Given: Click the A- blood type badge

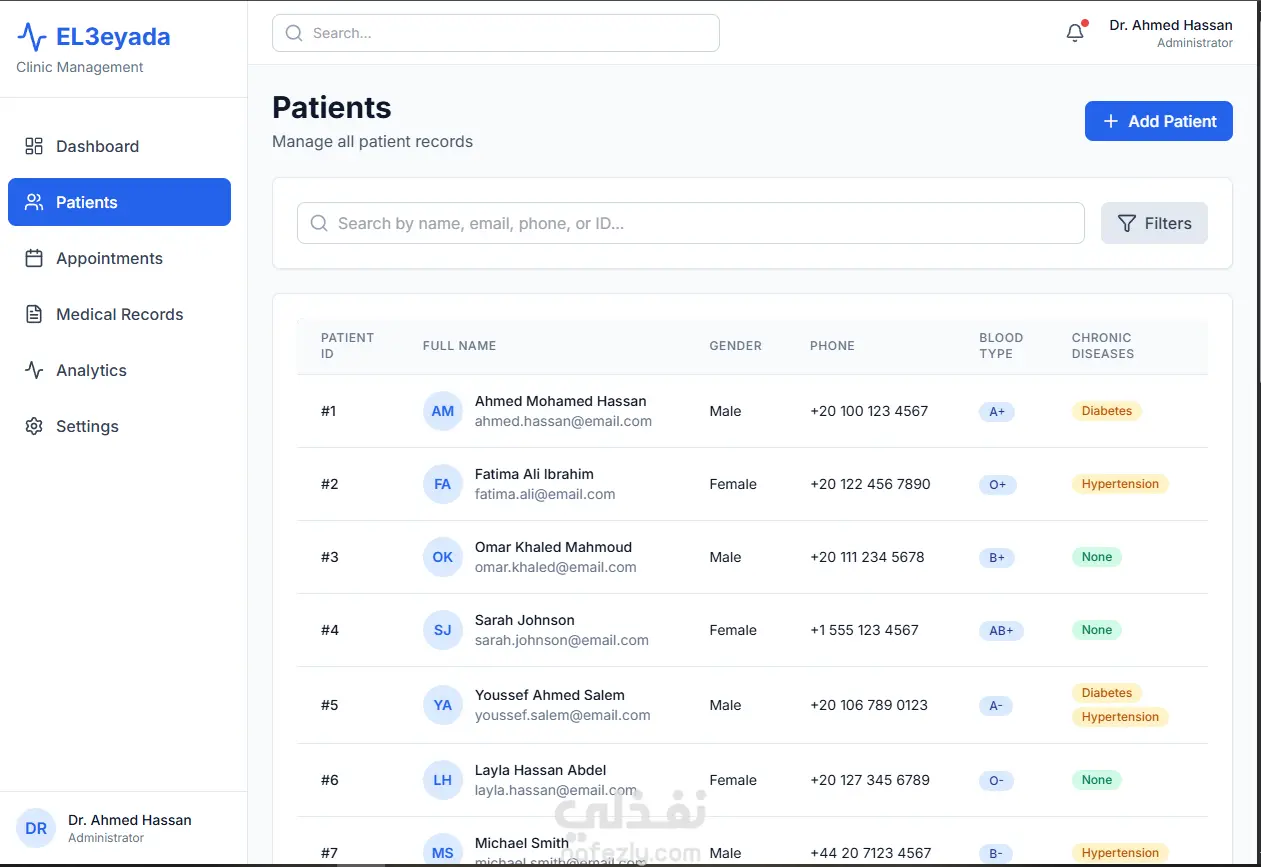Looking at the screenshot, I should pos(996,705).
